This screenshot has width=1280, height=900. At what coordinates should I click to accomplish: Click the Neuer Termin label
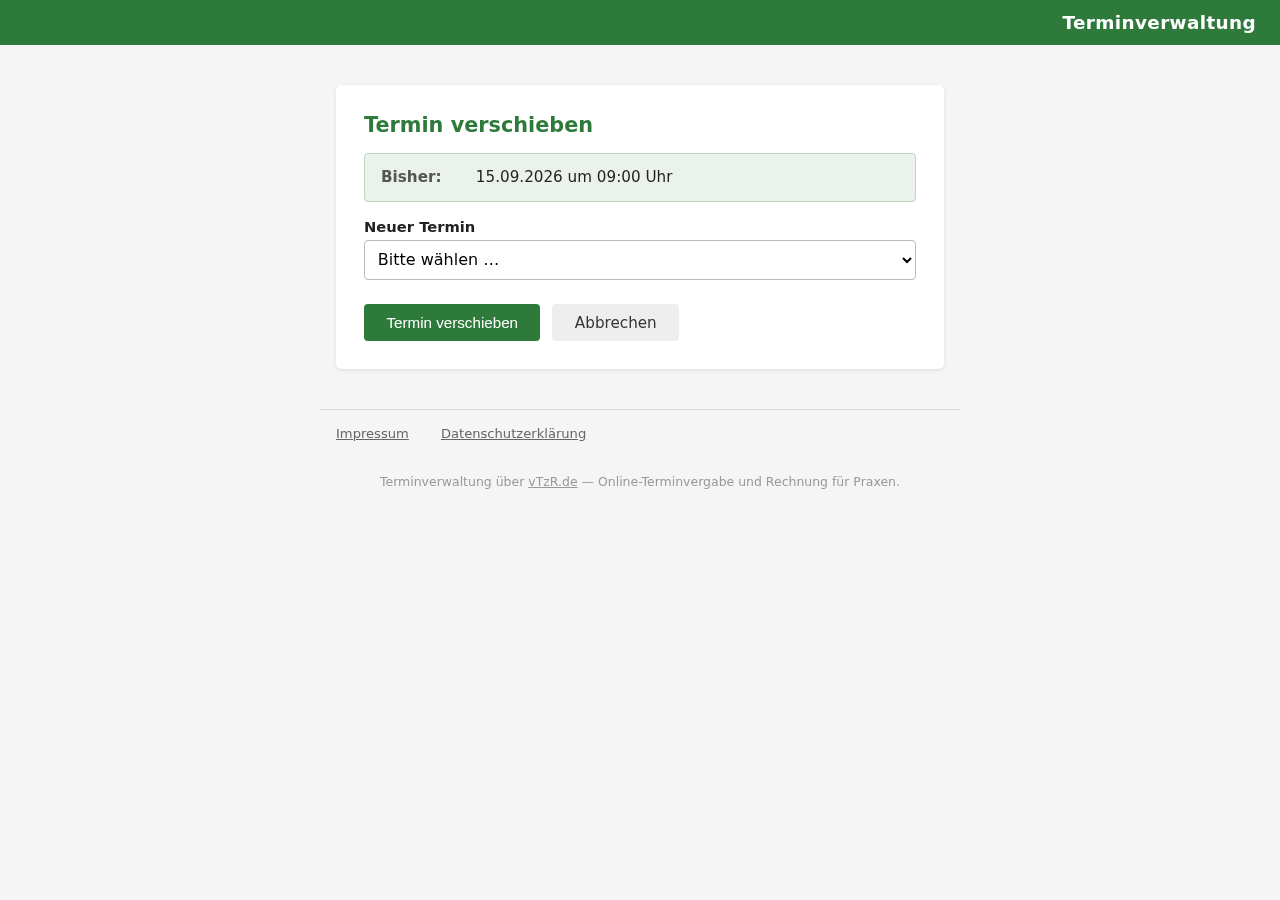(x=419, y=227)
